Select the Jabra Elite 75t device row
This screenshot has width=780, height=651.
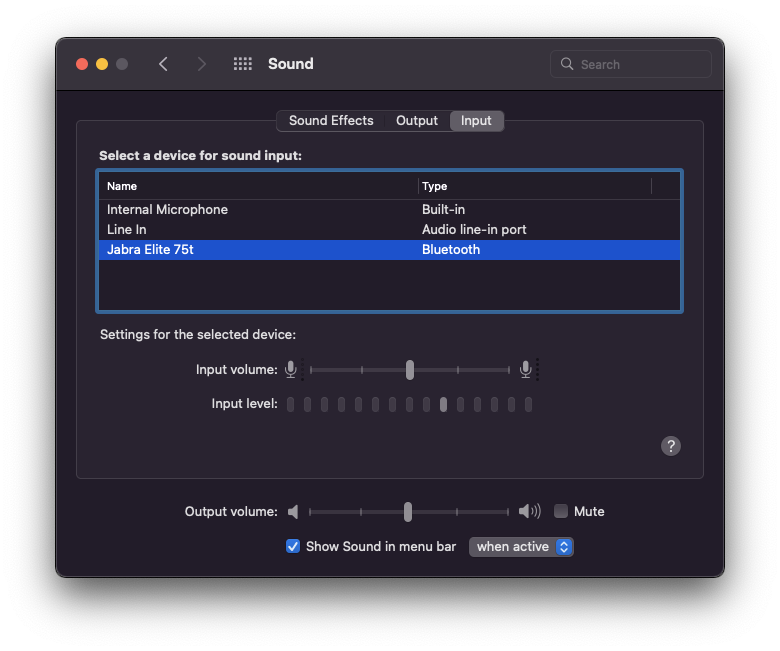pos(150,250)
